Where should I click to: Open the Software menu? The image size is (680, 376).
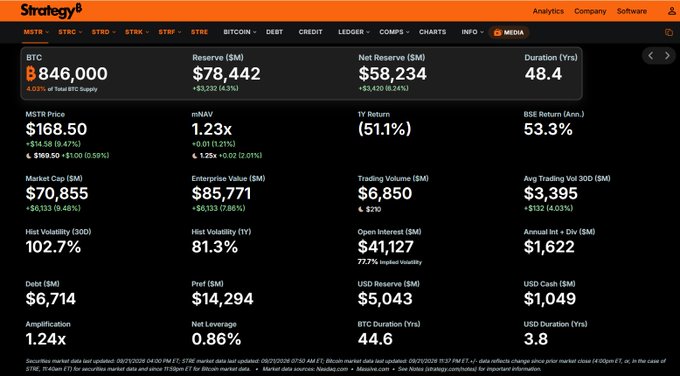(x=632, y=11)
